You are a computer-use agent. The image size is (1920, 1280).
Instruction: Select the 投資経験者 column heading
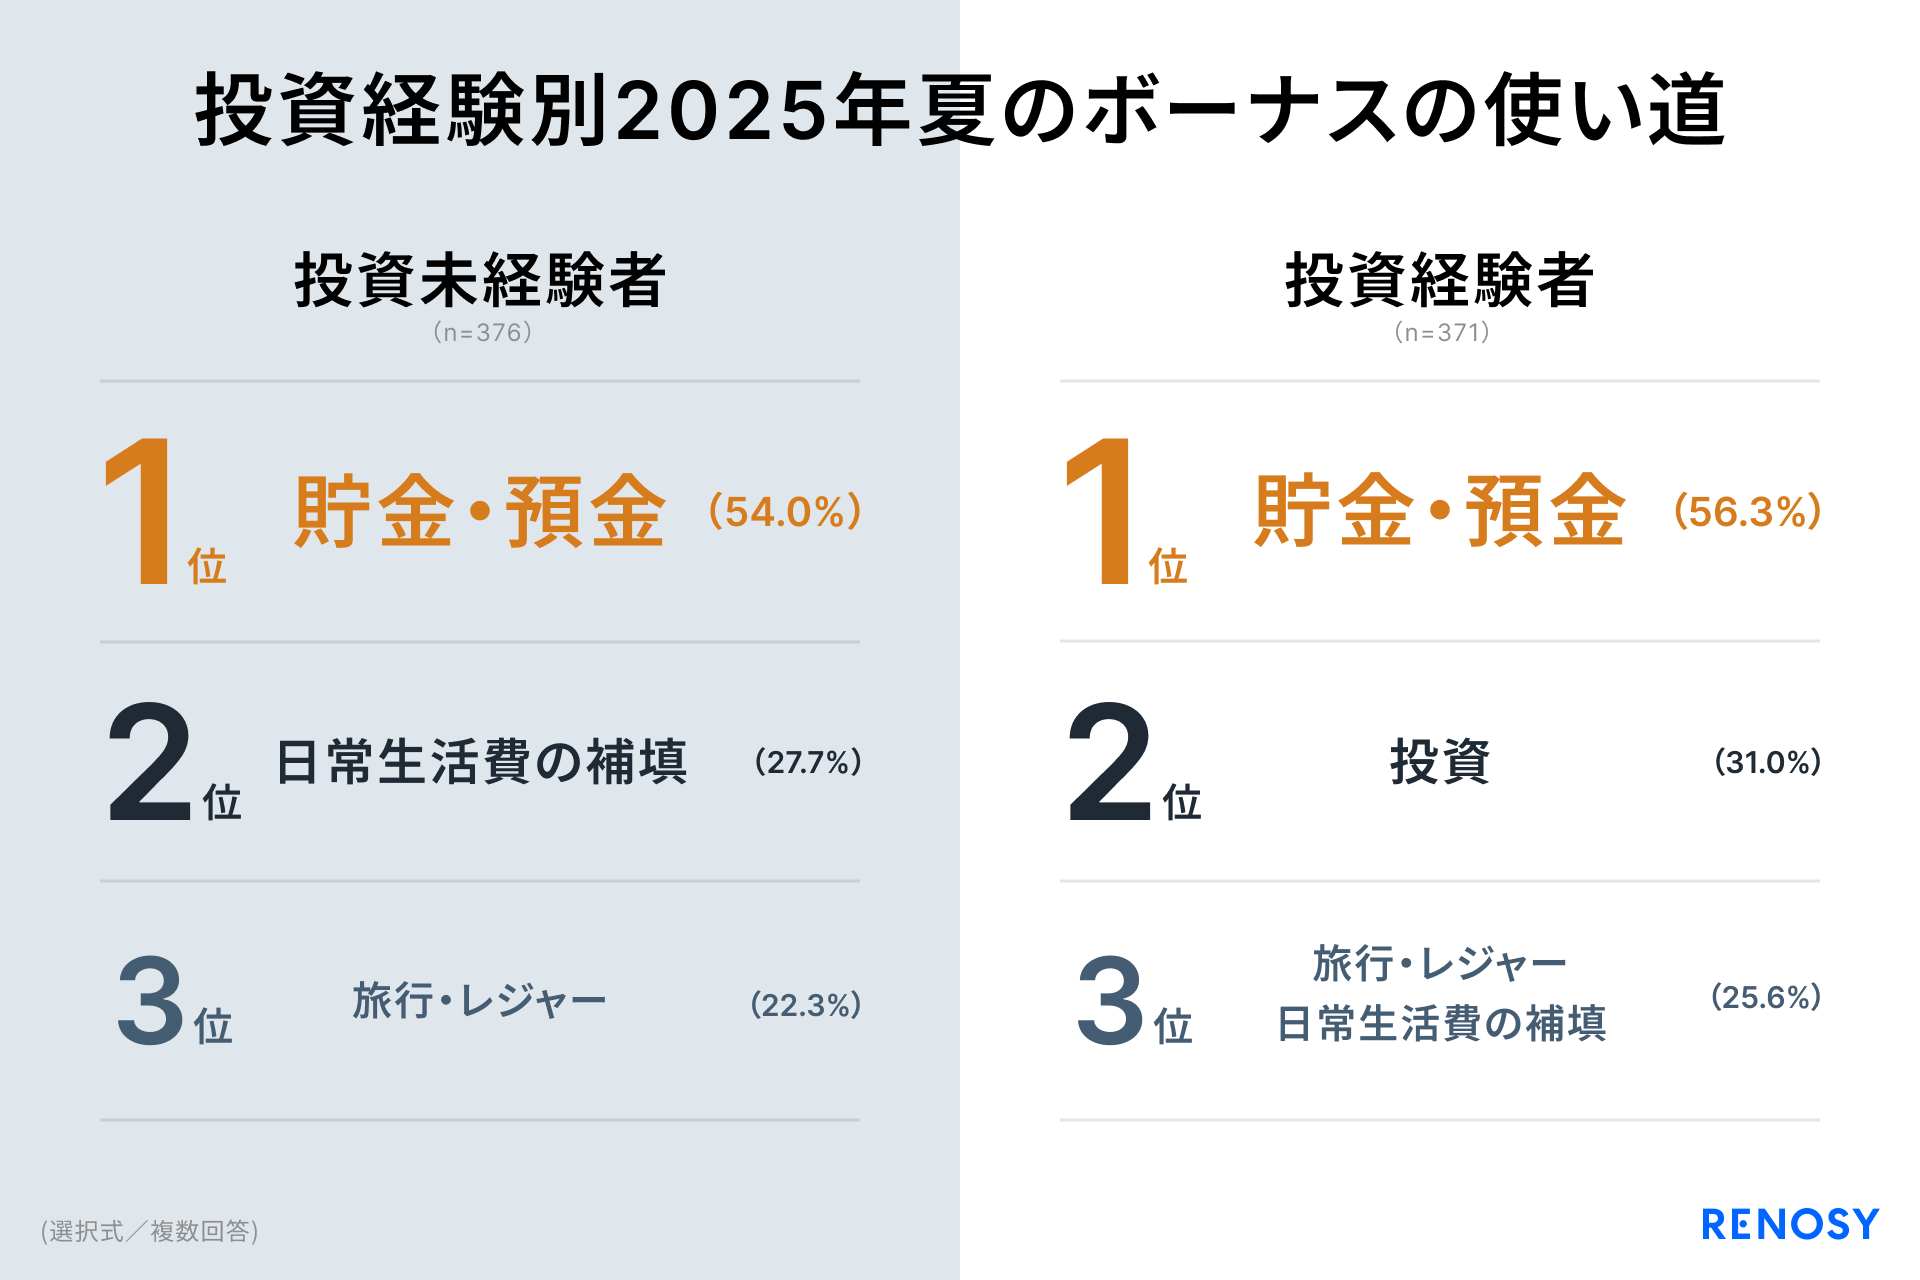pos(1439,281)
